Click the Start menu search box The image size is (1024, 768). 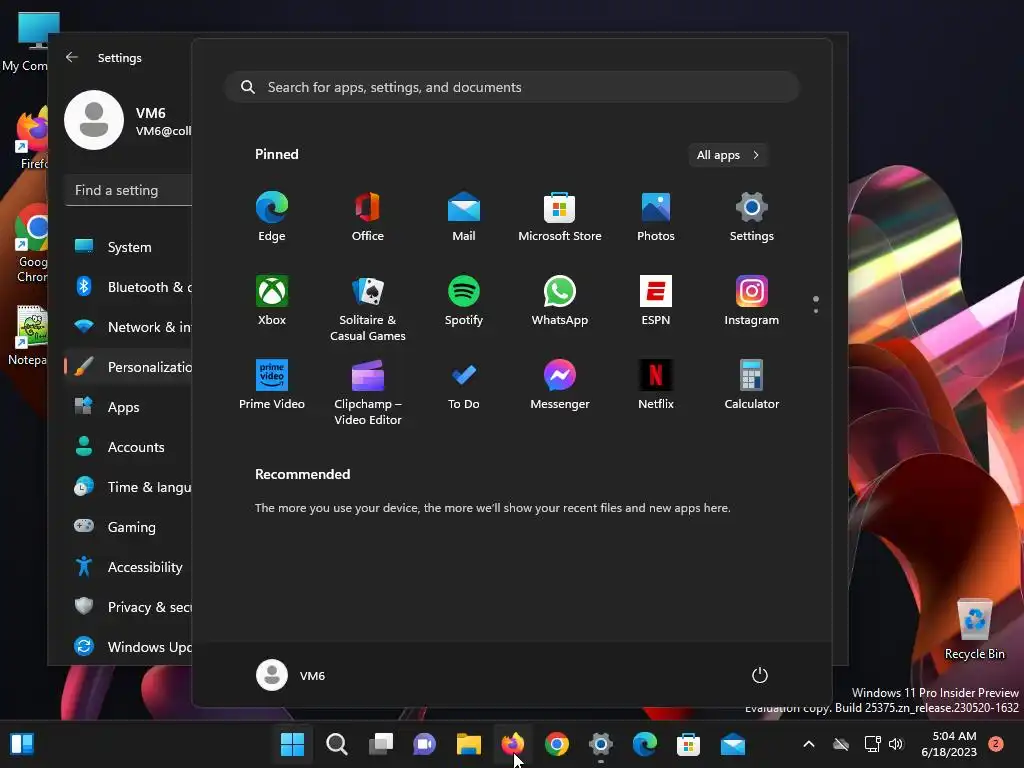[512, 87]
